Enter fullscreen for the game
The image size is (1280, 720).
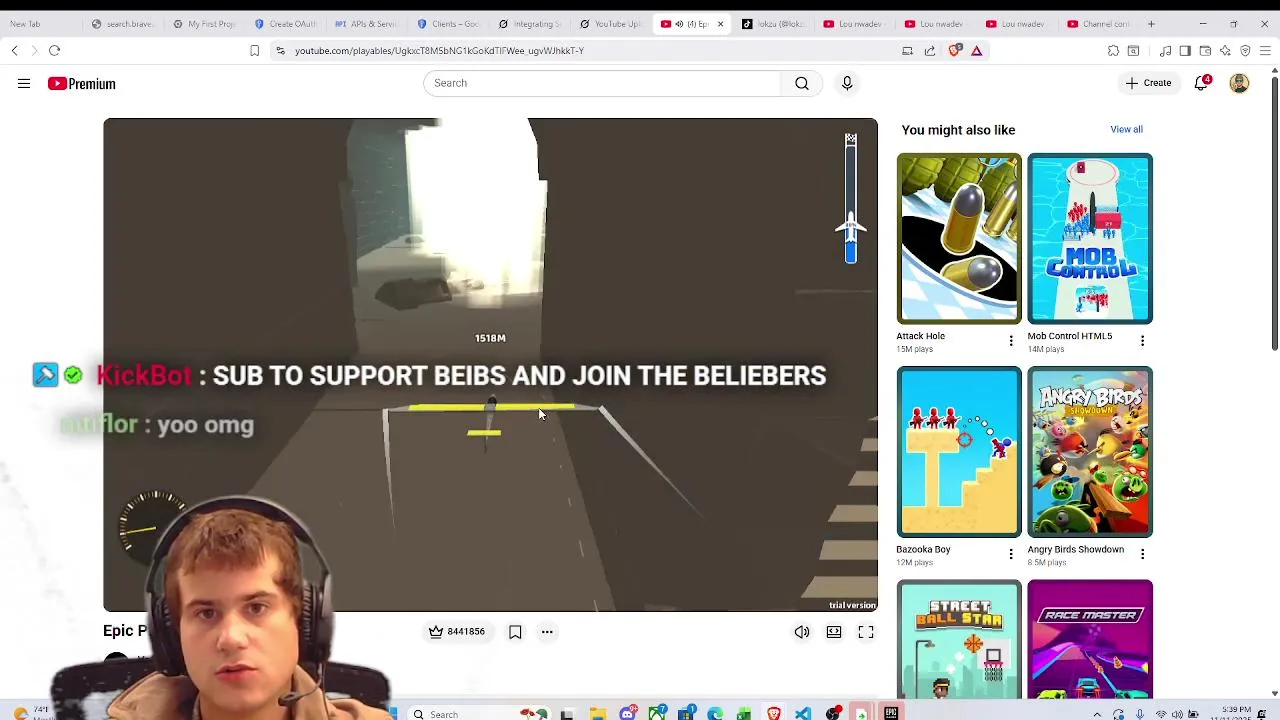click(866, 632)
